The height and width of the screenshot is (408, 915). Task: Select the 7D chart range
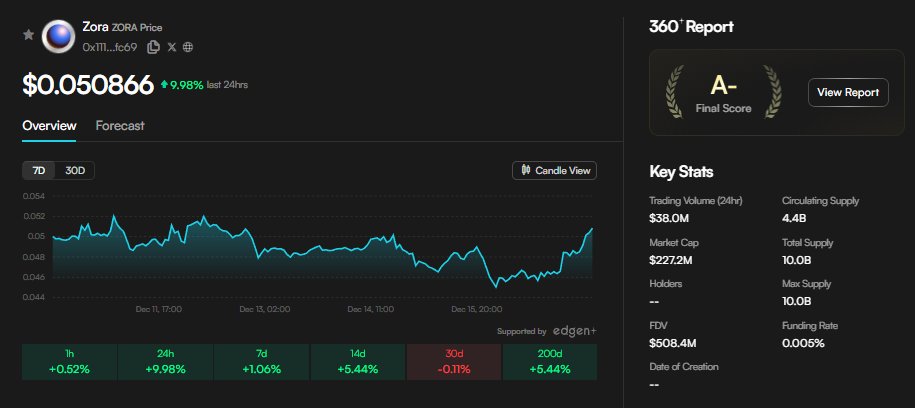coord(39,170)
